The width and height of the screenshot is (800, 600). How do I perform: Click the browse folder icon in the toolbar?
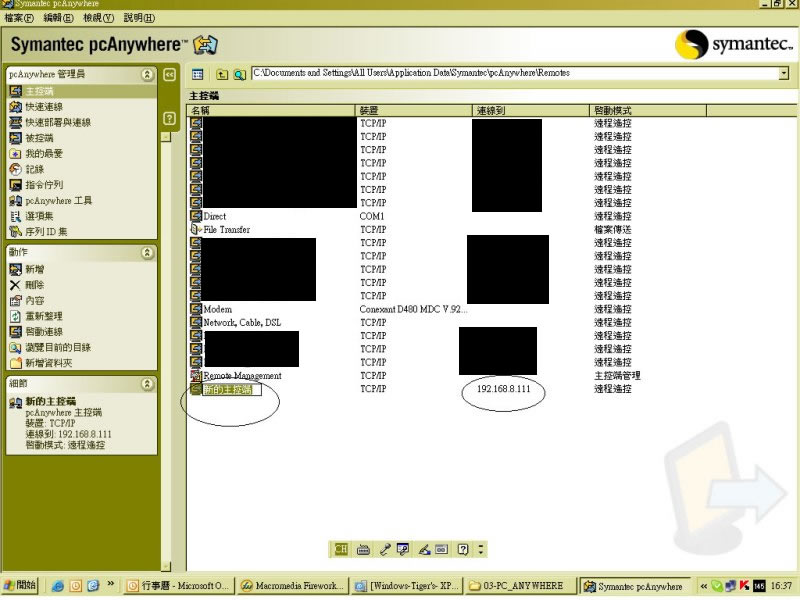click(x=240, y=74)
